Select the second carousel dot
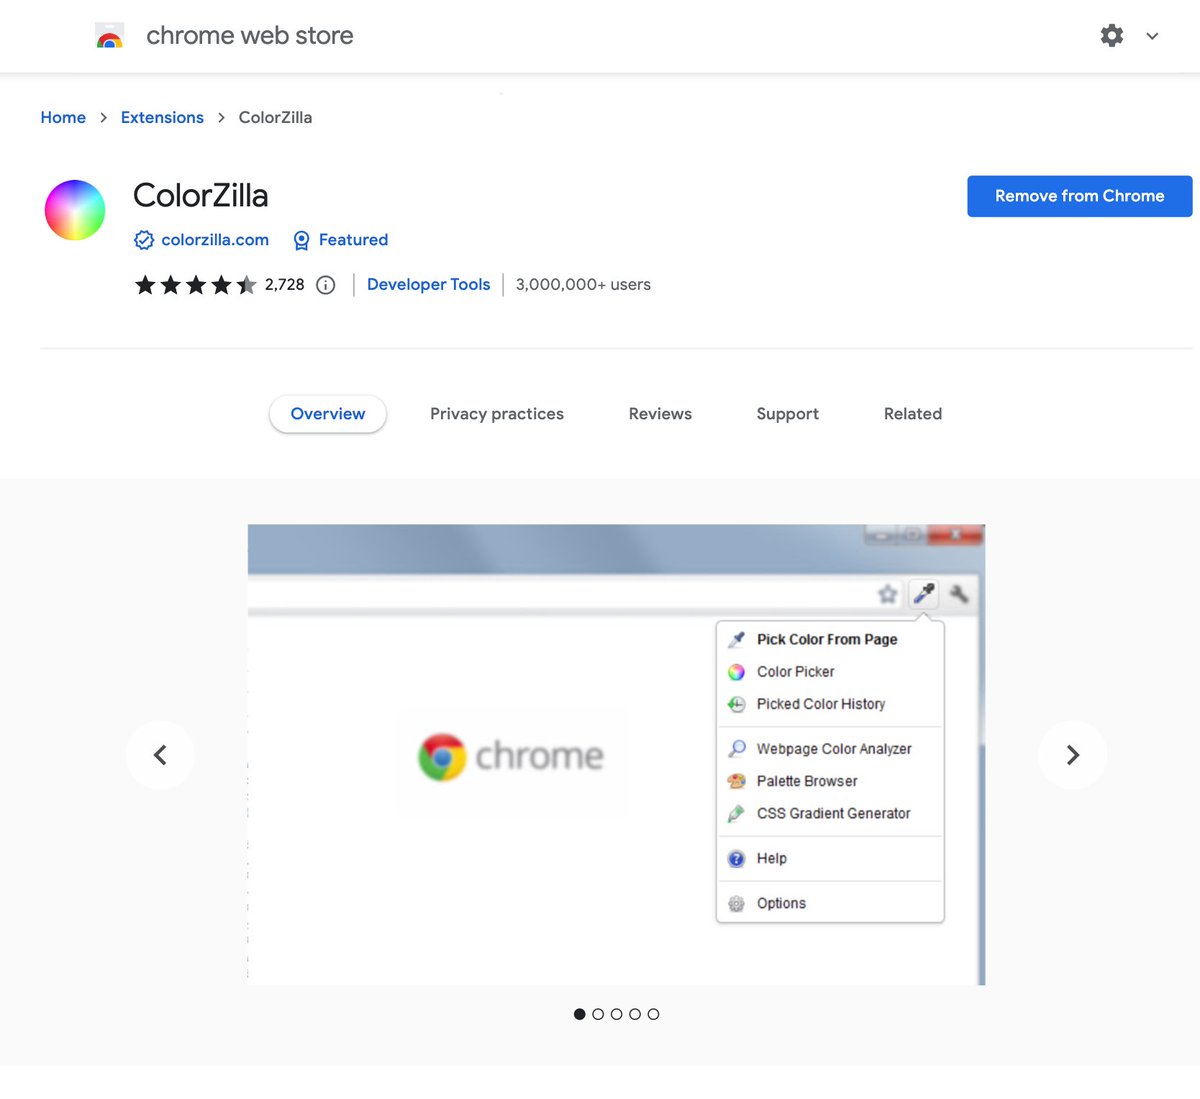1200x1099 pixels. [x=598, y=1014]
